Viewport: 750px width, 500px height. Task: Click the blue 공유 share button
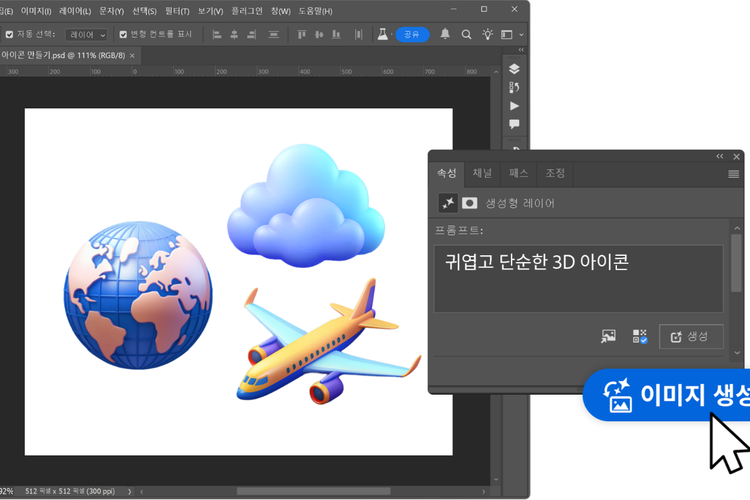pyautogui.click(x=412, y=34)
